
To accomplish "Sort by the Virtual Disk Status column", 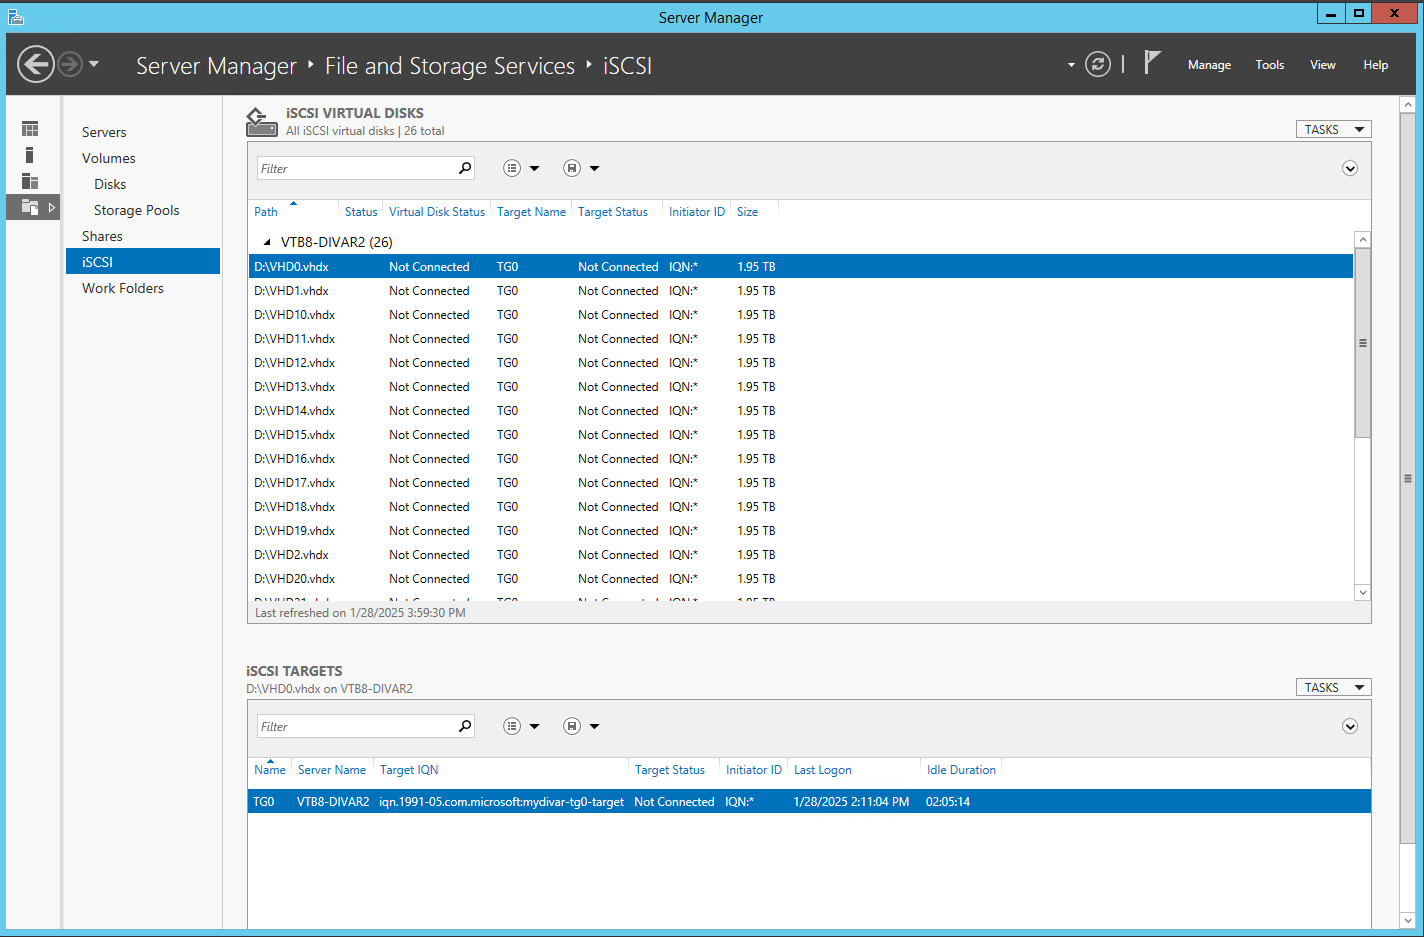I will click(x=437, y=212).
